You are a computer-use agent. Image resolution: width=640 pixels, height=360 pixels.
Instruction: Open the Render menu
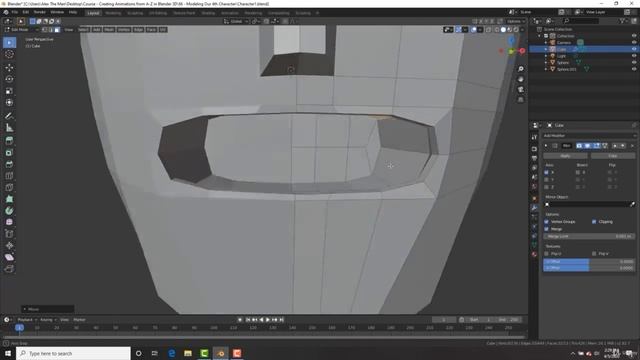(x=40, y=12)
